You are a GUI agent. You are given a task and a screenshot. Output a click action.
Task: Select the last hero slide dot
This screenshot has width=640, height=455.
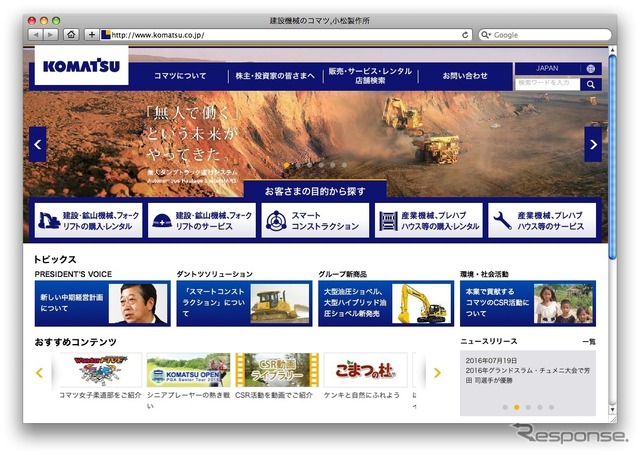point(344,165)
